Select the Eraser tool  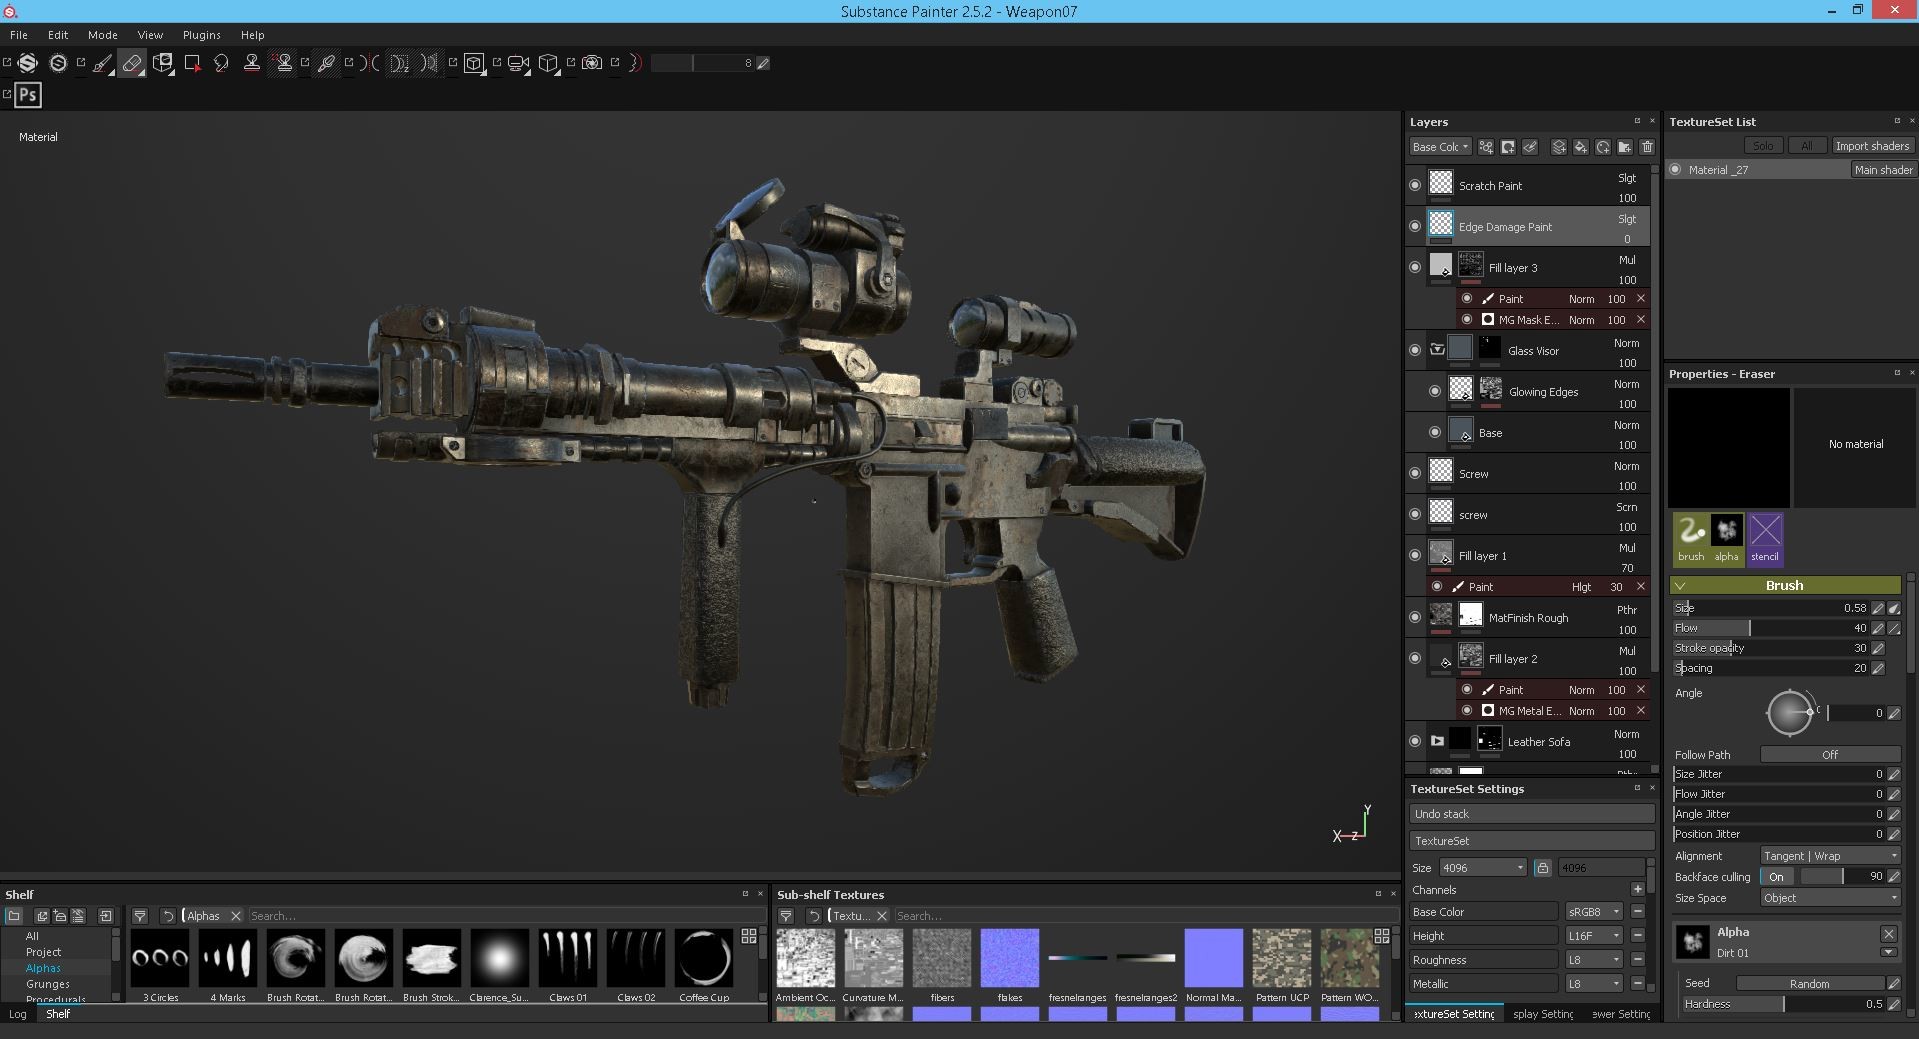coord(132,62)
